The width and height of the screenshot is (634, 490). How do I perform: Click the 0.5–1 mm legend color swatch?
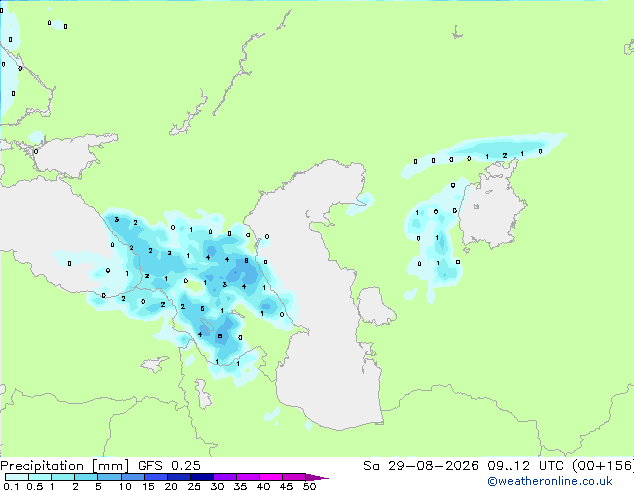40,477
